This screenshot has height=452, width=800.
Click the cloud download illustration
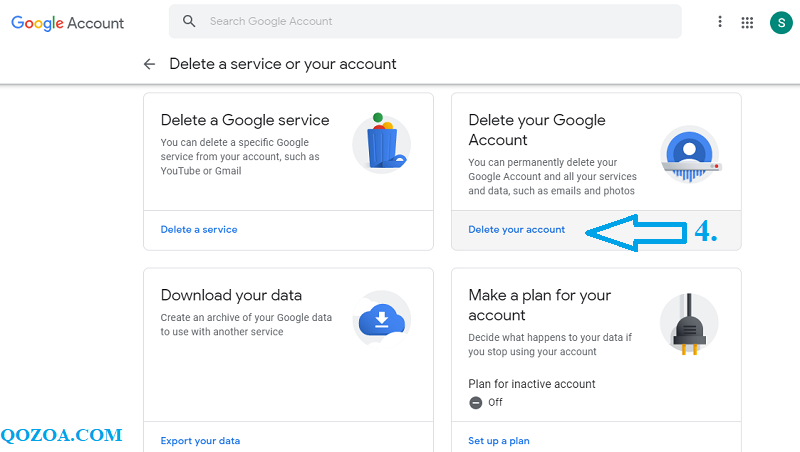[382, 319]
